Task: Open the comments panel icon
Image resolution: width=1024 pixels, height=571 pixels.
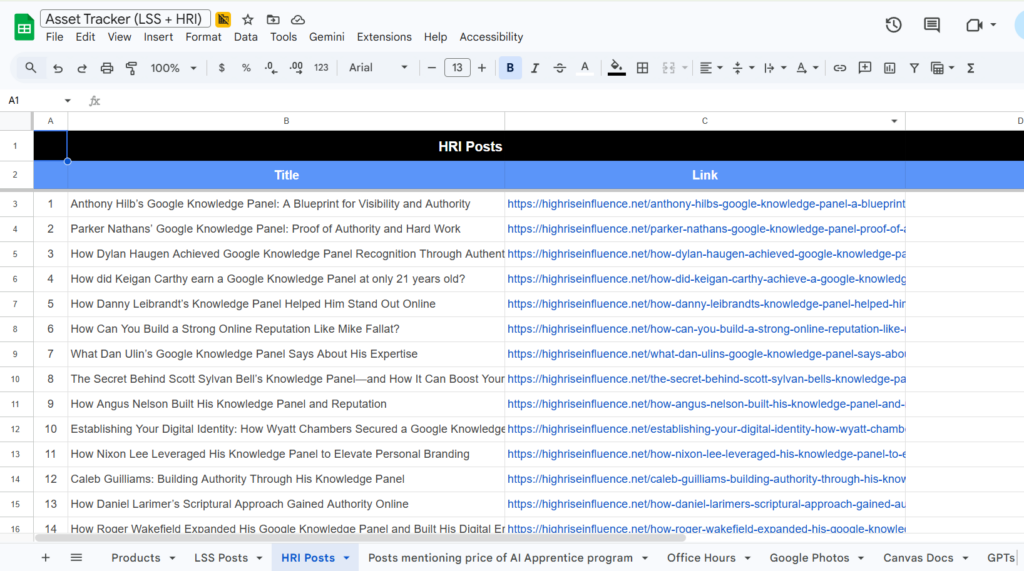Action: 931,25
